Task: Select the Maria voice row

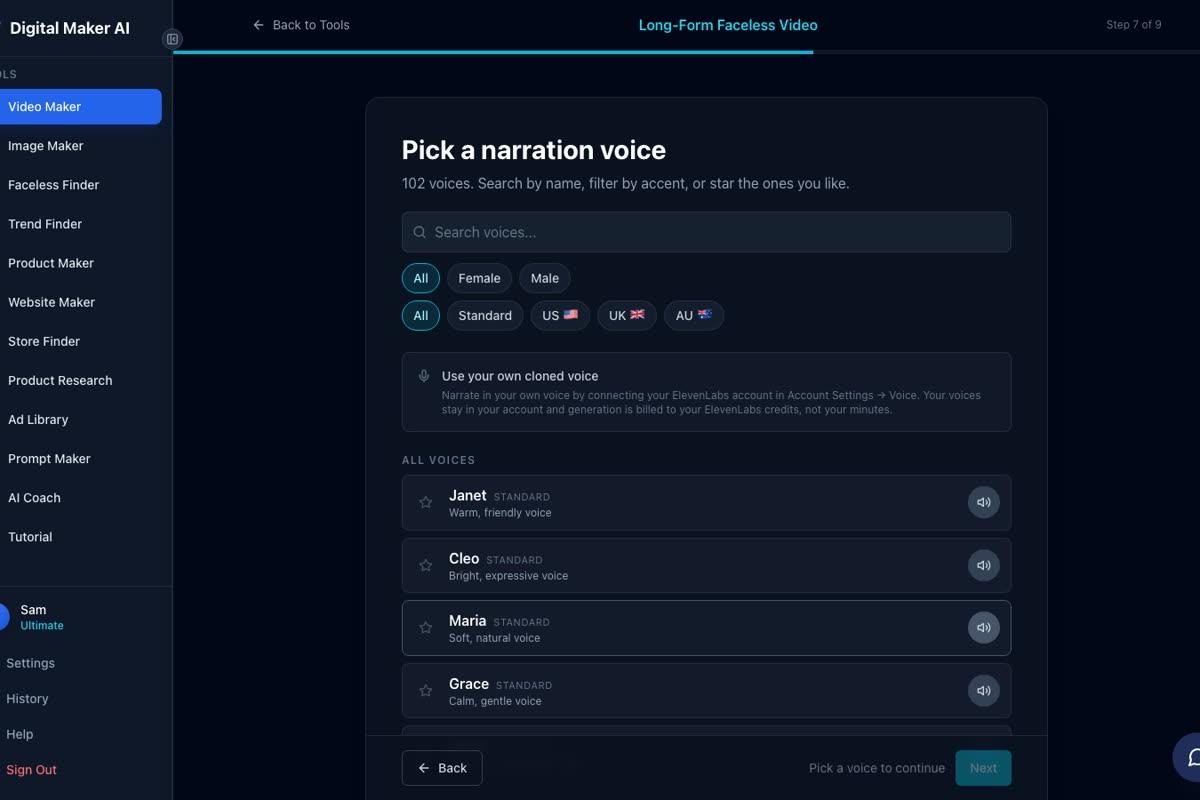Action: (x=706, y=628)
